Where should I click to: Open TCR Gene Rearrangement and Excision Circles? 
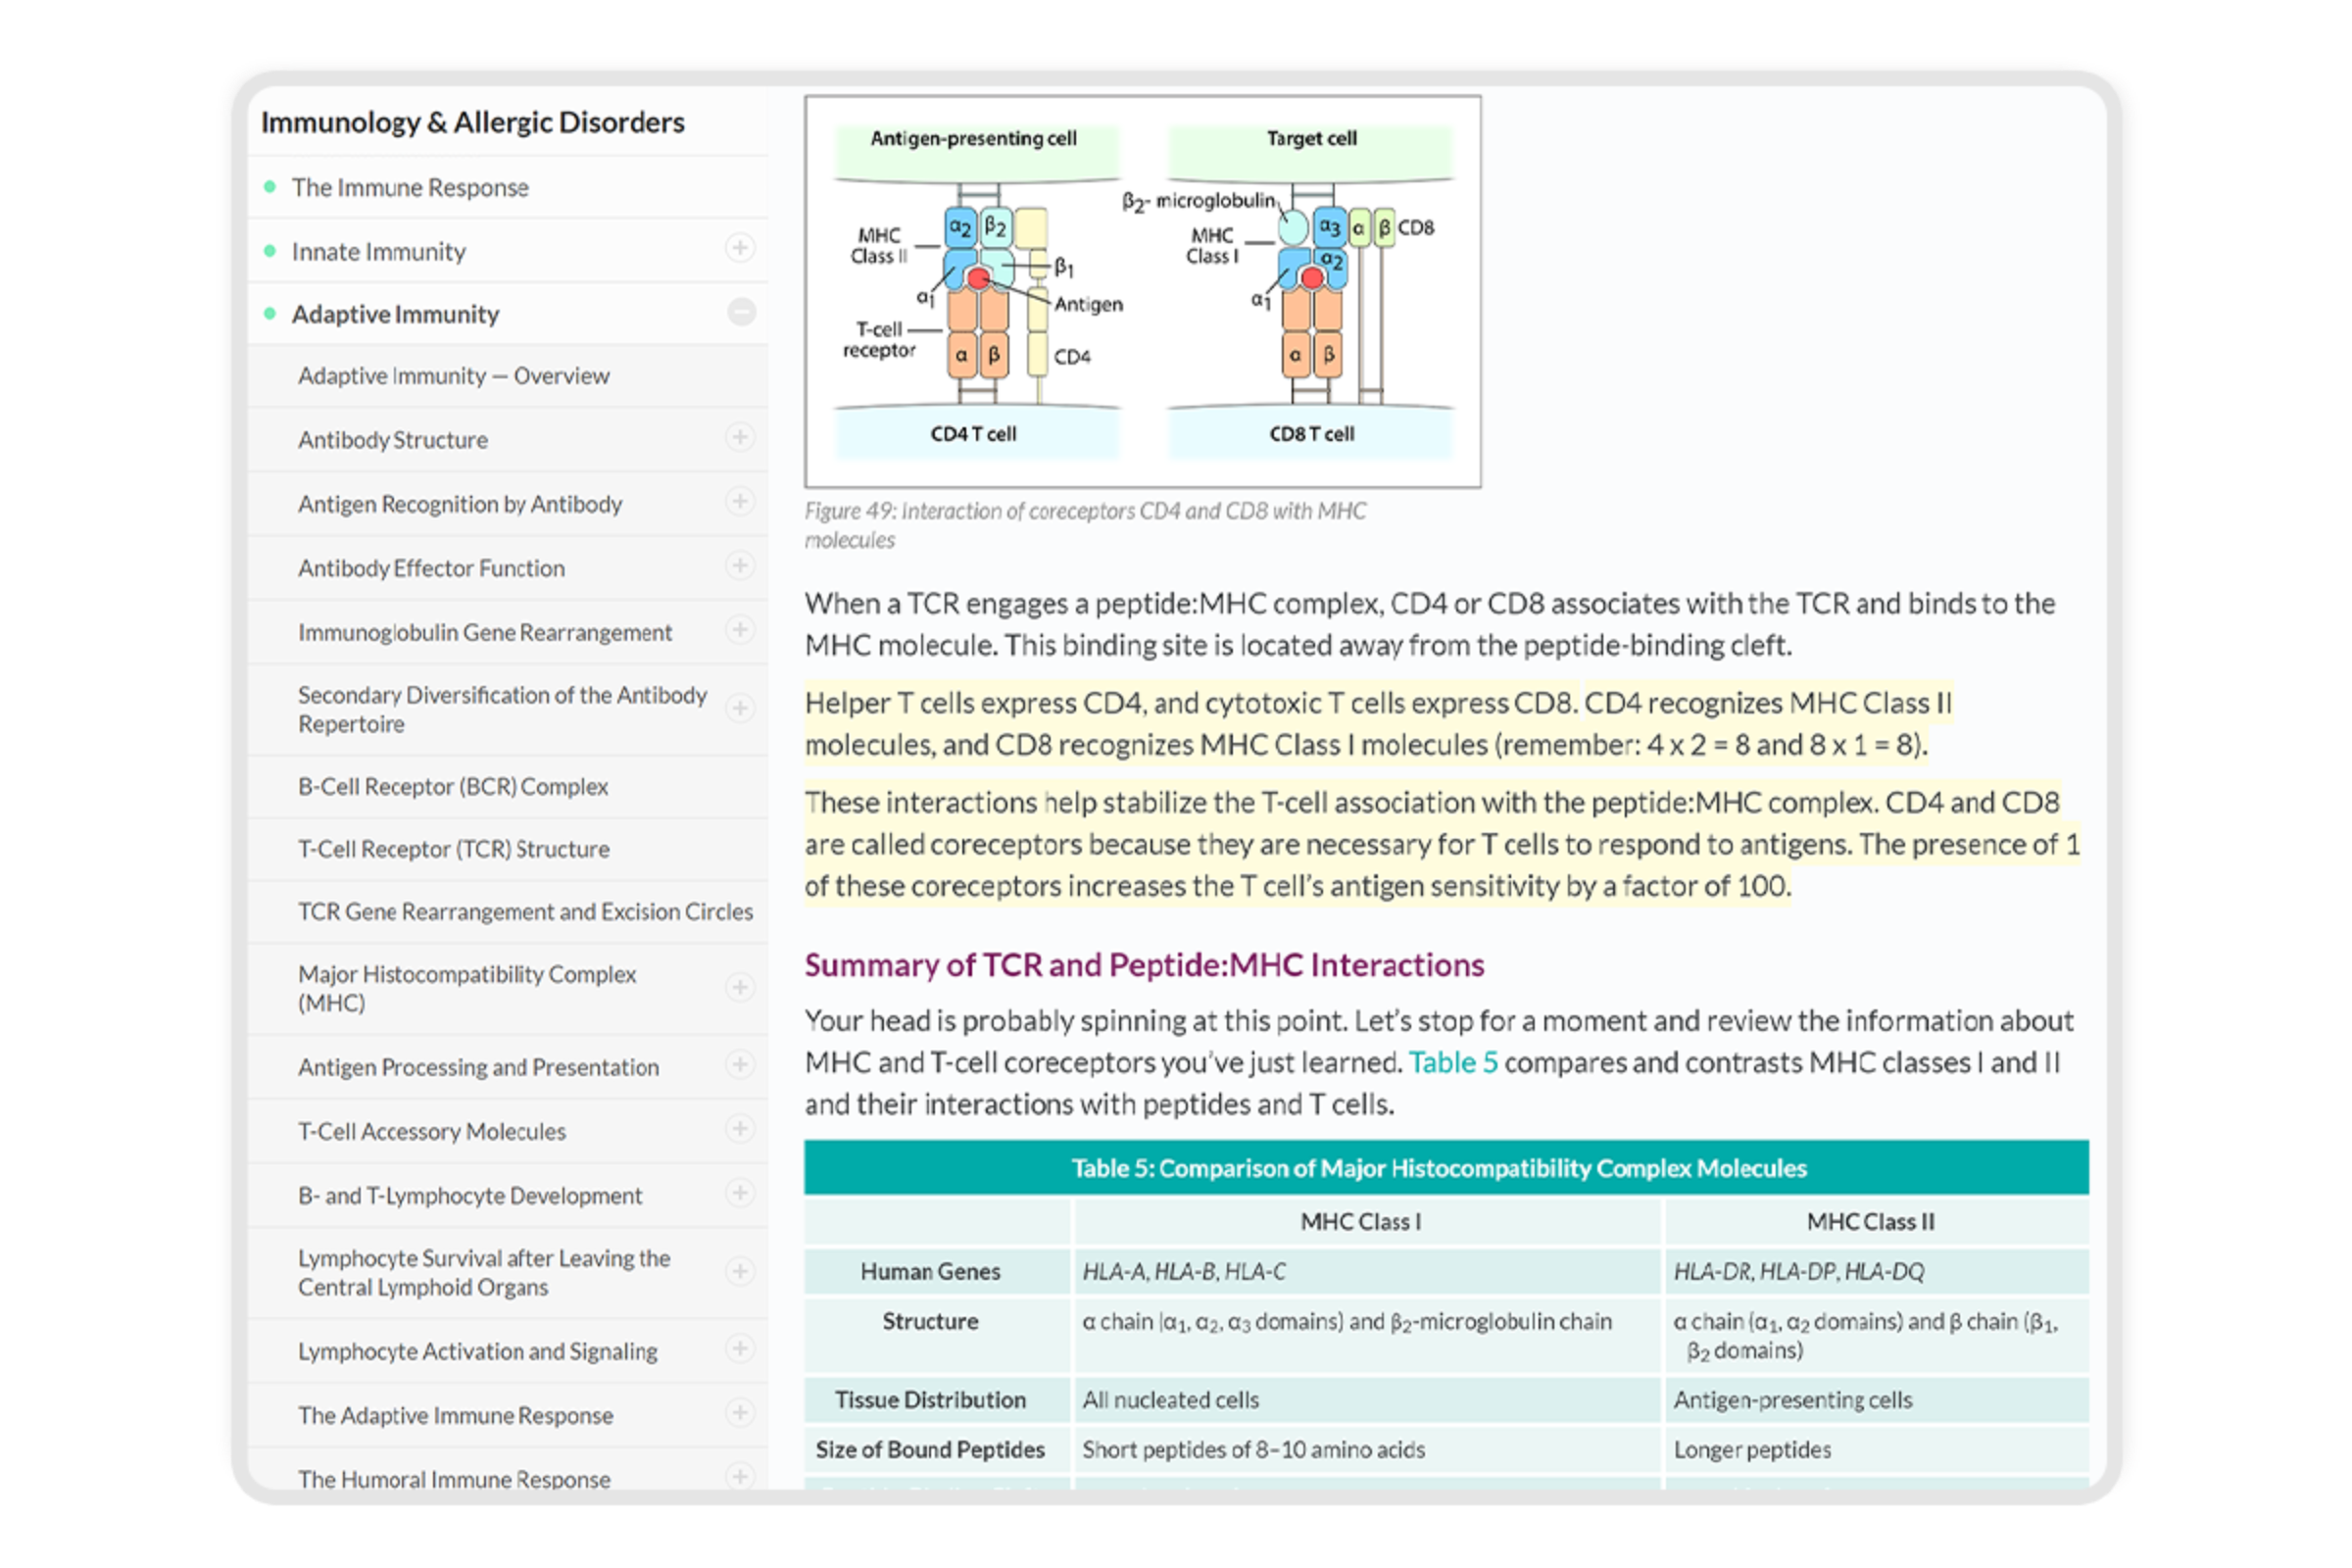(525, 912)
